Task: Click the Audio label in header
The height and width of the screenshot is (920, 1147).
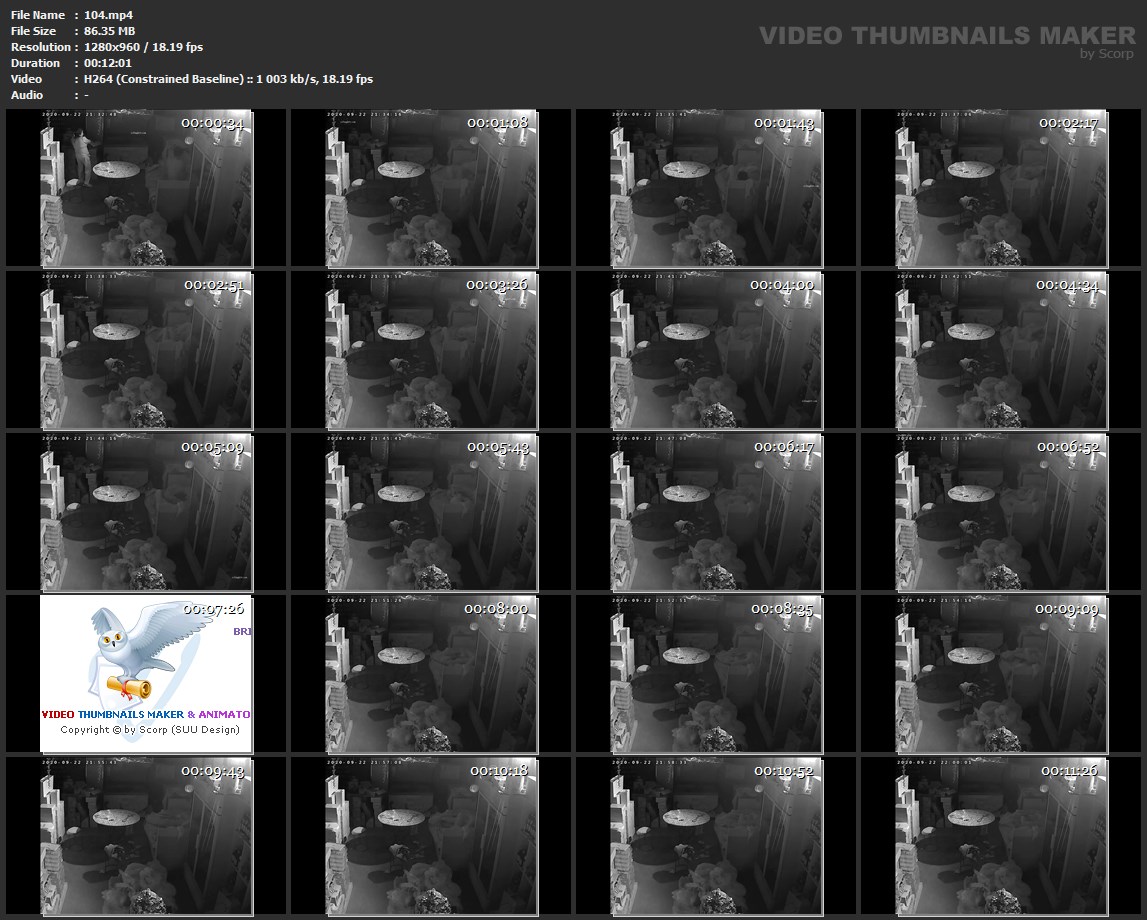Action: [27, 95]
